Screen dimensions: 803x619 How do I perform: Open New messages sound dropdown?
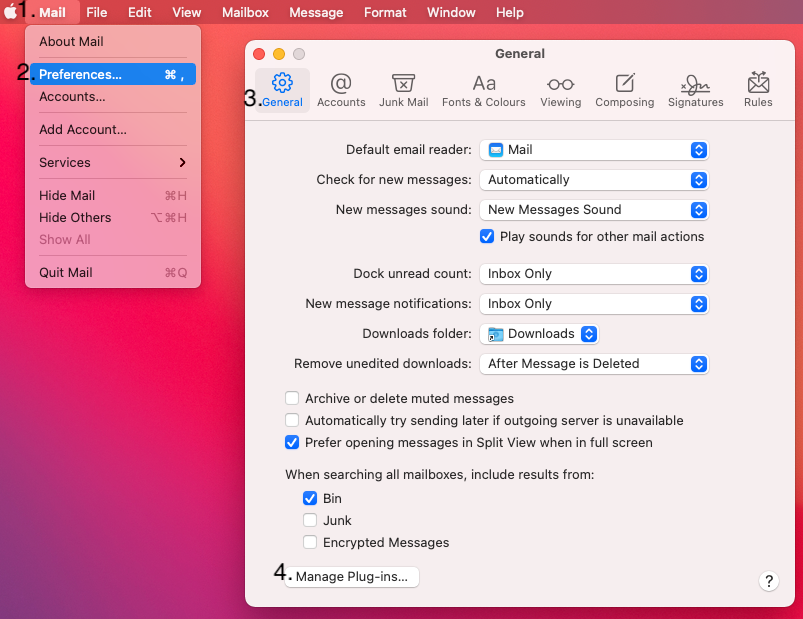point(594,210)
